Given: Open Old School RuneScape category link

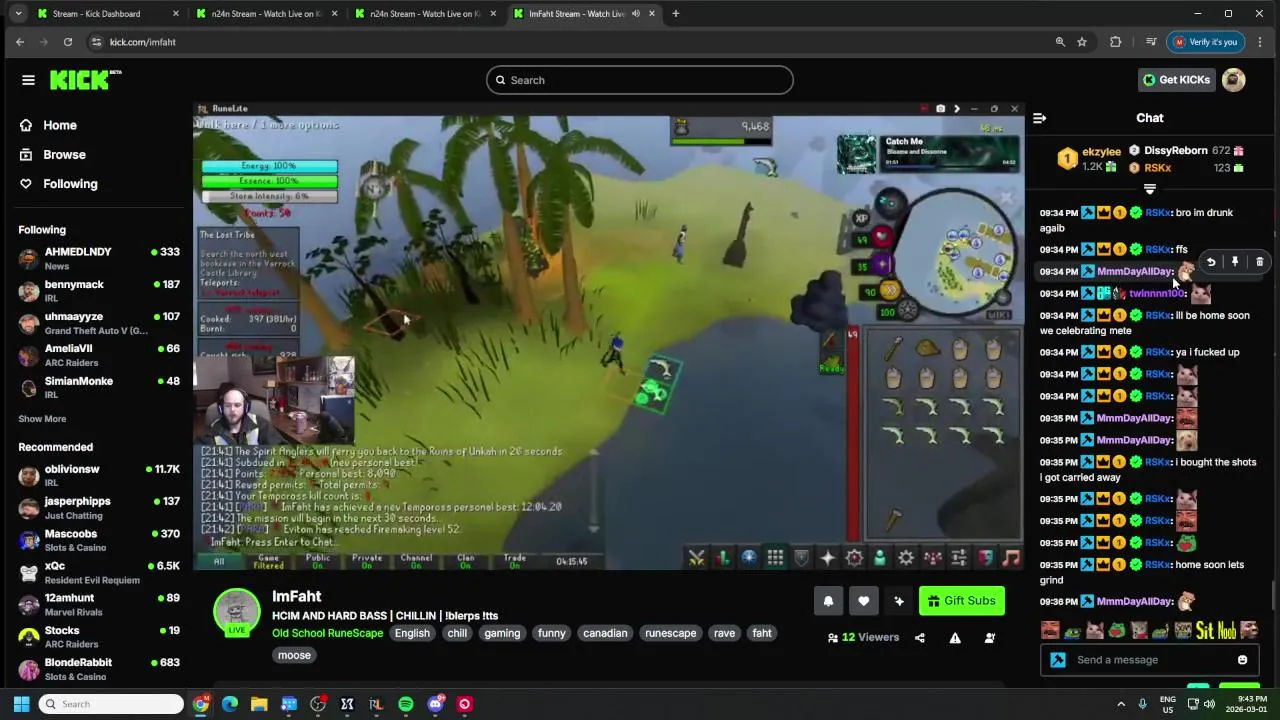Looking at the screenshot, I should pos(327,633).
